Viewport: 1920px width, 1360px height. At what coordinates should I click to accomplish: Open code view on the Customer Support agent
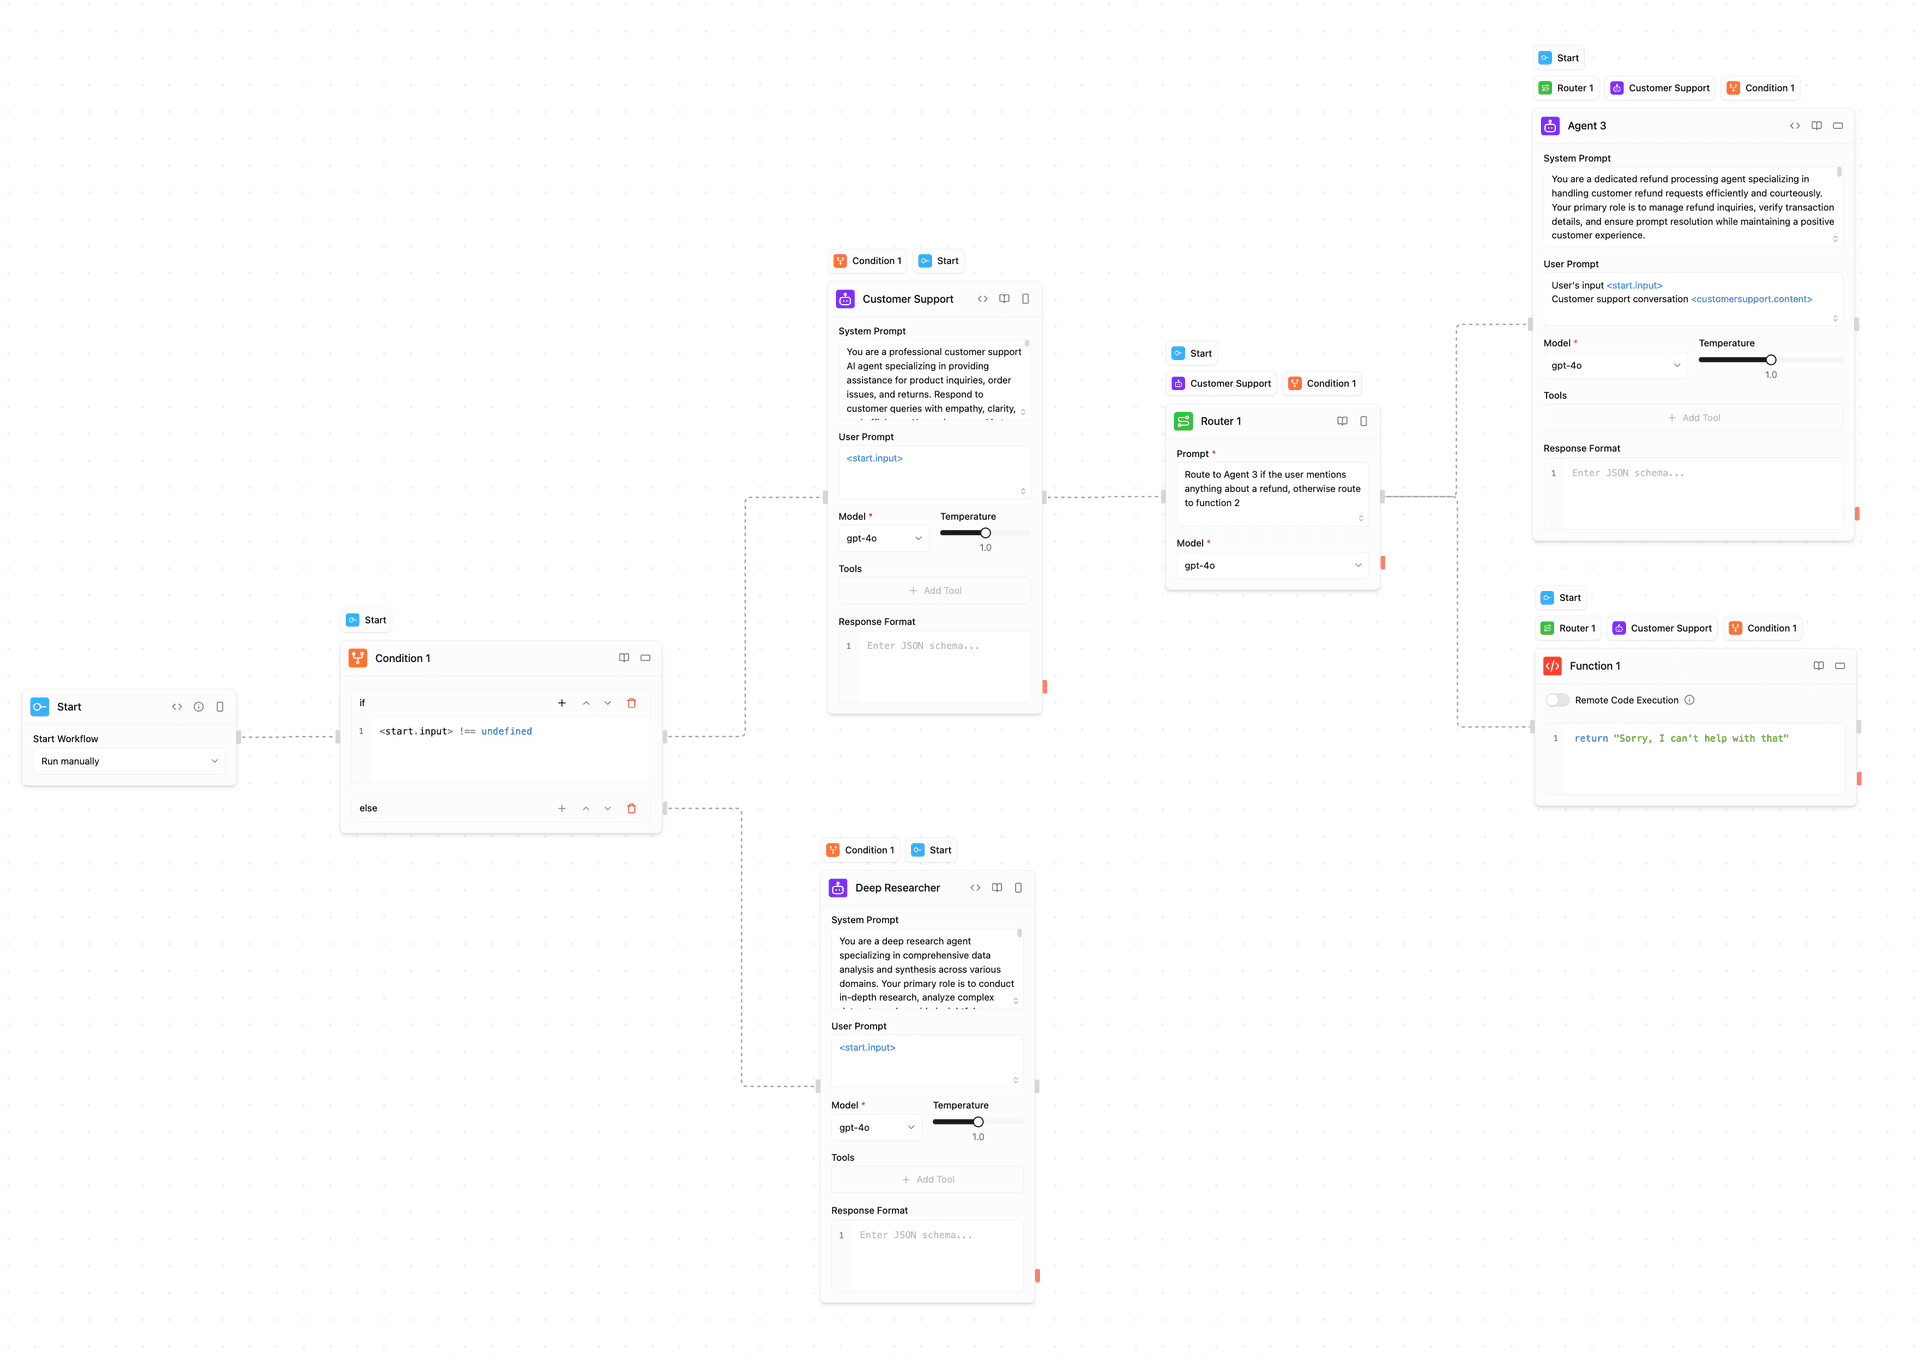point(983,299)
